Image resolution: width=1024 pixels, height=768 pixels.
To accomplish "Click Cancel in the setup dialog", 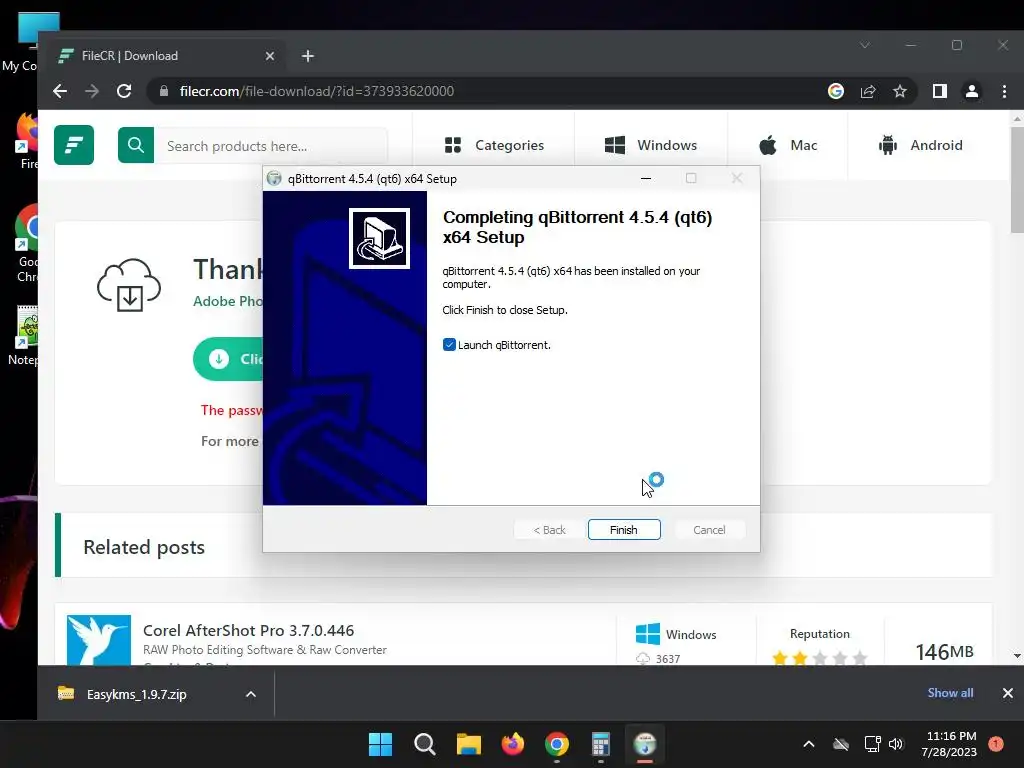I will [x=709, y=530].
